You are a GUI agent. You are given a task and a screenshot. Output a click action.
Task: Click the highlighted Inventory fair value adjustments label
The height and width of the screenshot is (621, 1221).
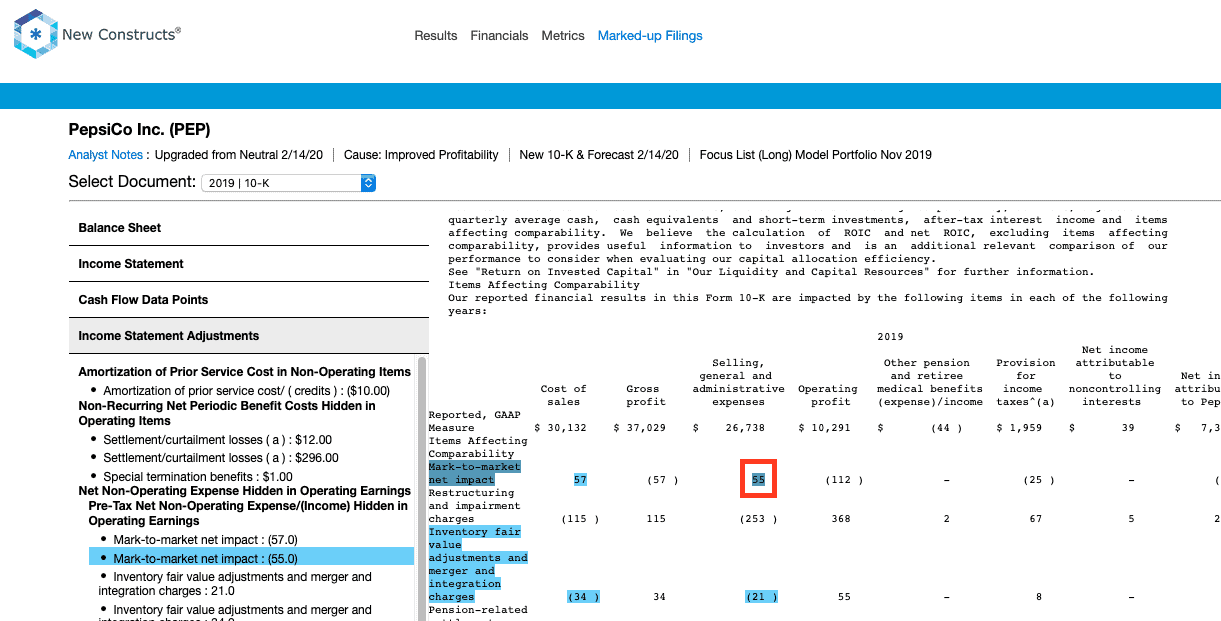[x=477, y=564]
